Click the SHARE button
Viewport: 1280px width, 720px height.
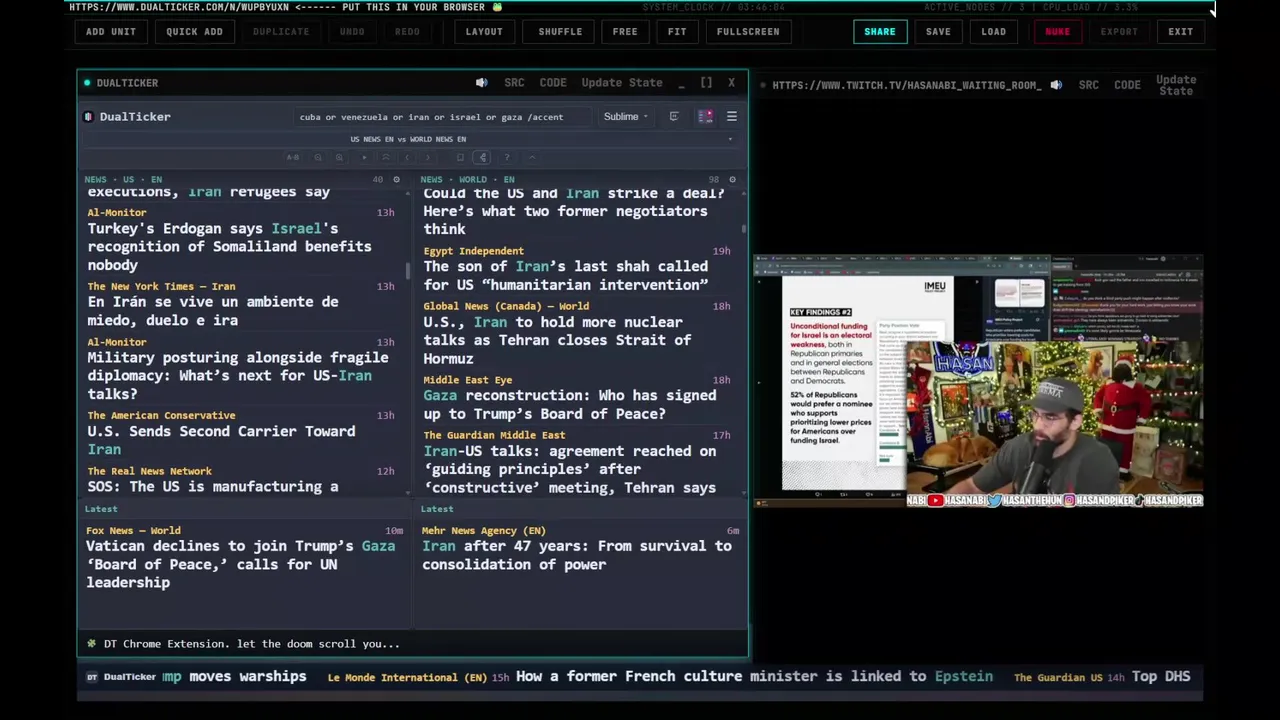880,32
